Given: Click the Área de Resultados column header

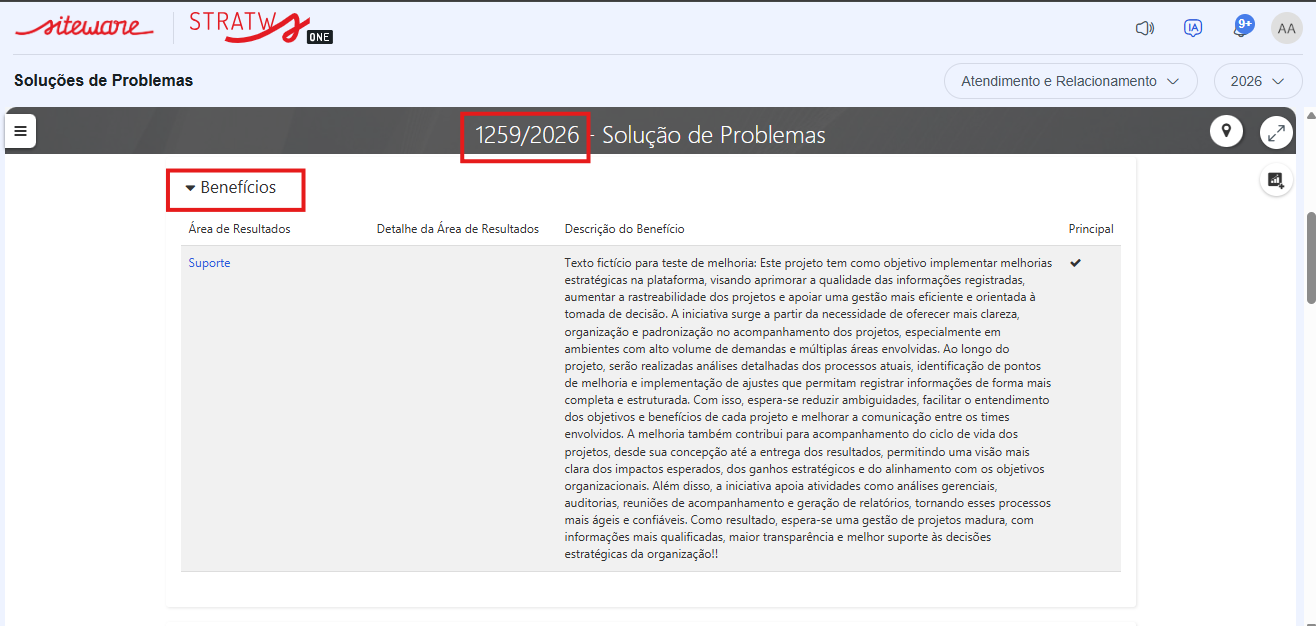Looking at the screenshot, I should point(239,229).
